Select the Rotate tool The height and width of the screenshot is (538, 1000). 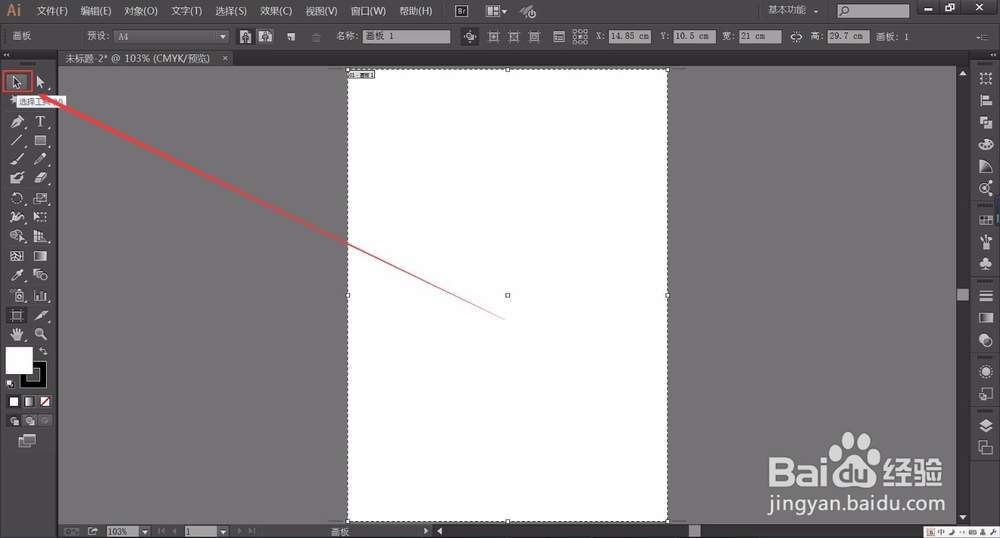click(17, 198)
